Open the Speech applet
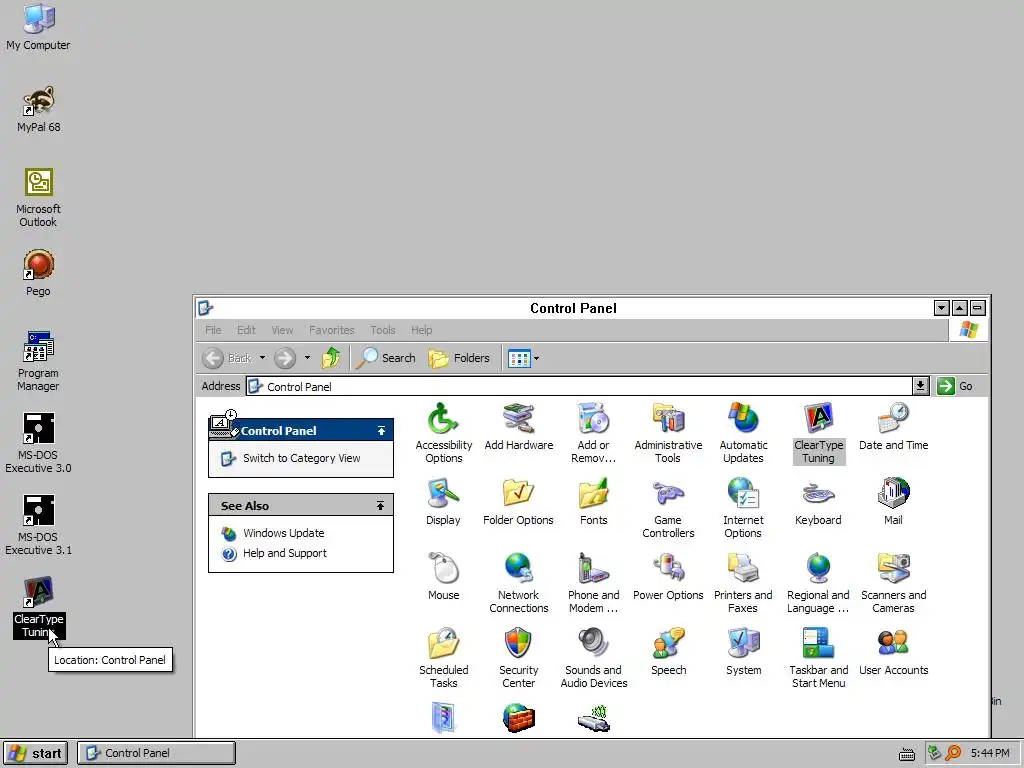This screenshot has height=768, width=1024. [668, 652]
